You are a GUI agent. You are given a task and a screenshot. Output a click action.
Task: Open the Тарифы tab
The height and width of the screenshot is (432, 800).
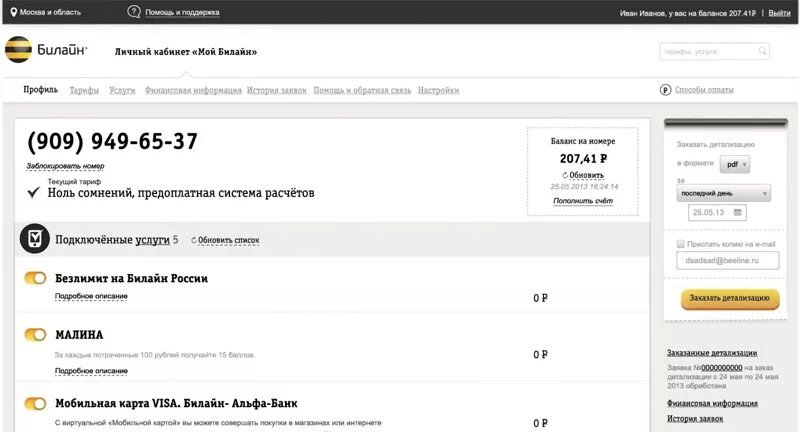(84, 90)
